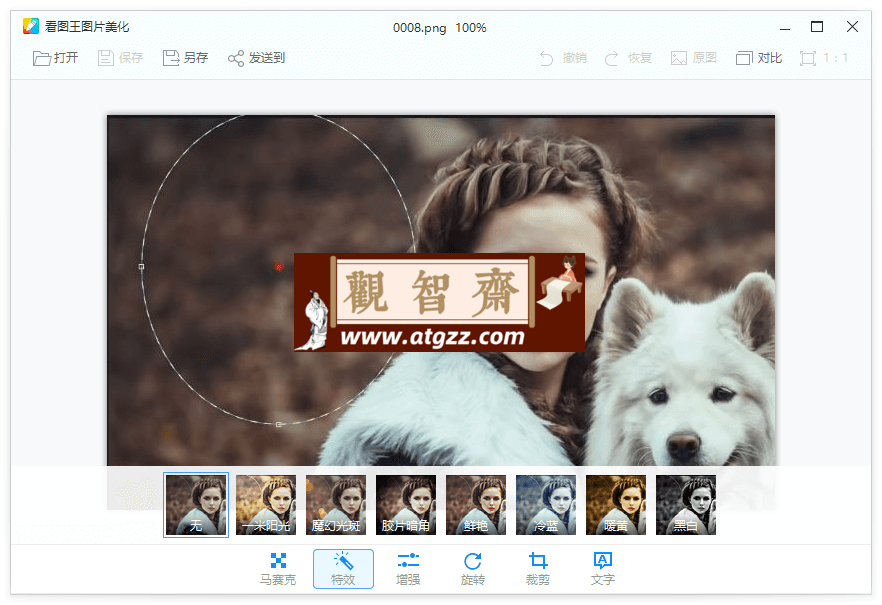Apply the 魔幻光斑 filter thumbnail
The image size is (882, 605).
336,505
